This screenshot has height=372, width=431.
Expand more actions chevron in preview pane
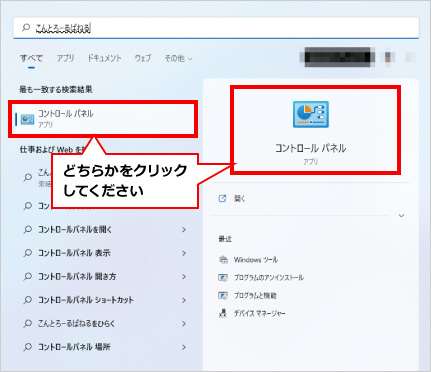[x=402, y=216]
